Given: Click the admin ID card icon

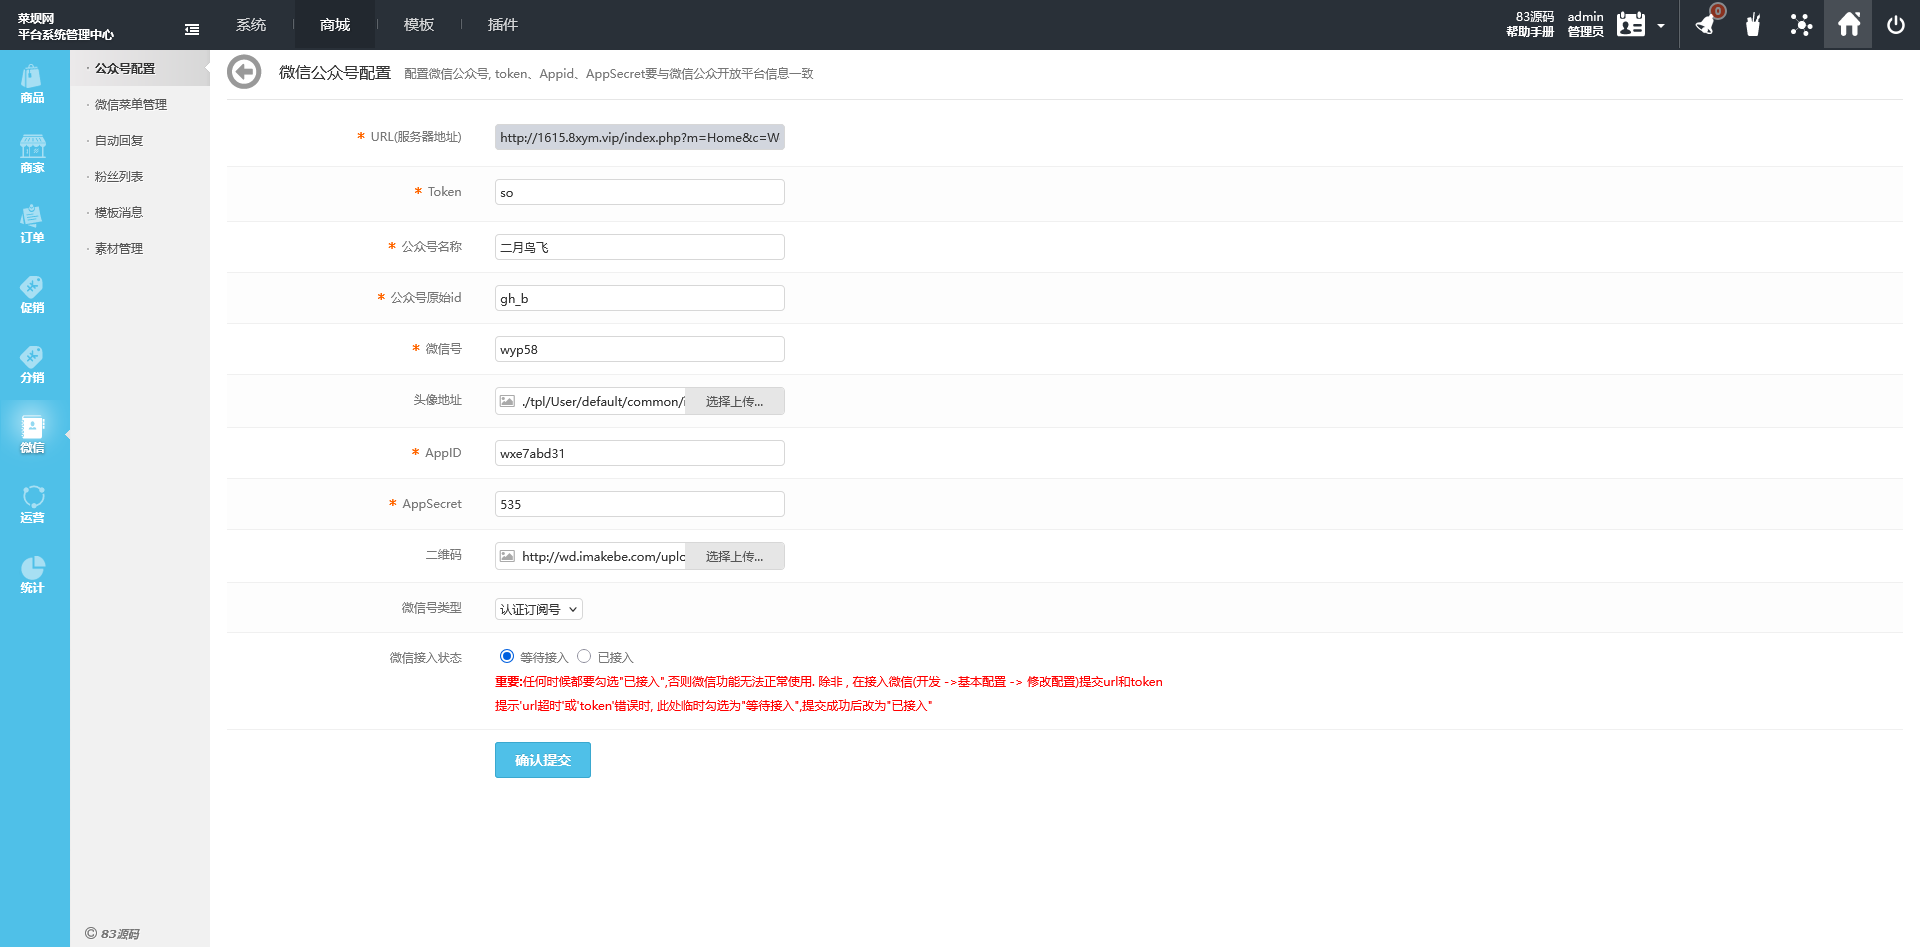Looking at the screenshot, I should pyautogui.click(x=1631, y=24).
